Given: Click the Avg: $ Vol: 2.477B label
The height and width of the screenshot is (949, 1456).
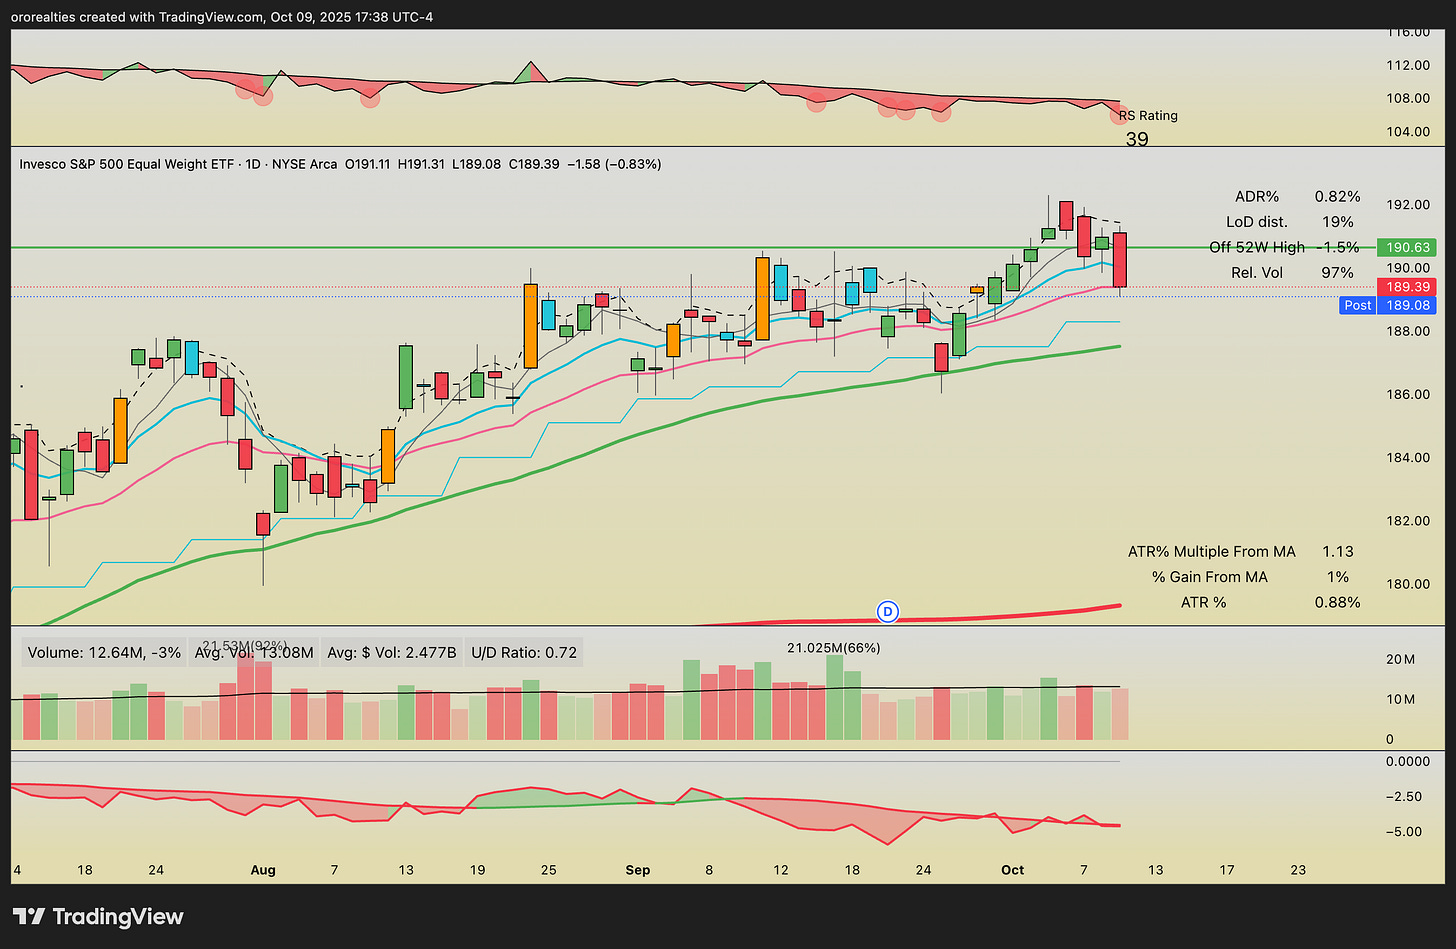Looking at the screenshot, I should pos(392,653).
